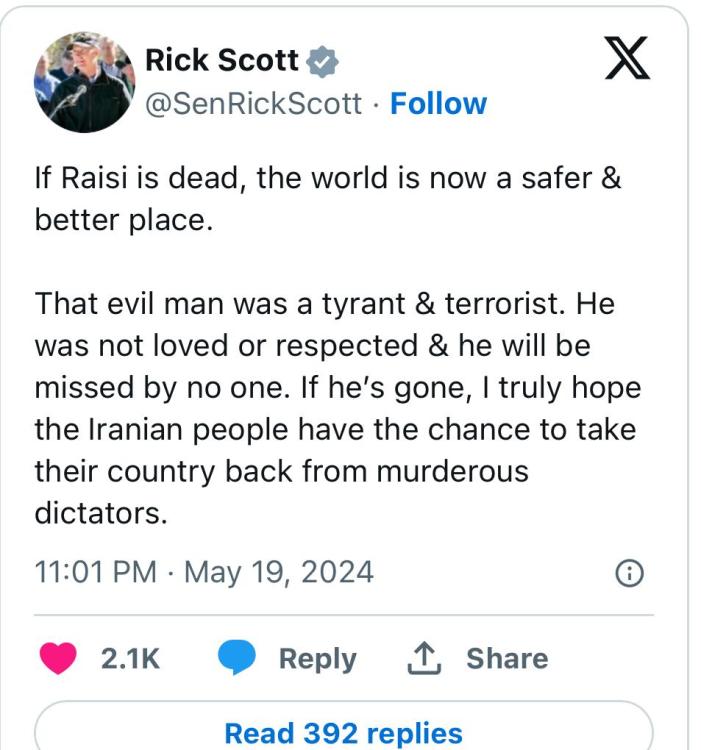
Task: Open Rick Scott's profile picture
Action: (84, 81)
